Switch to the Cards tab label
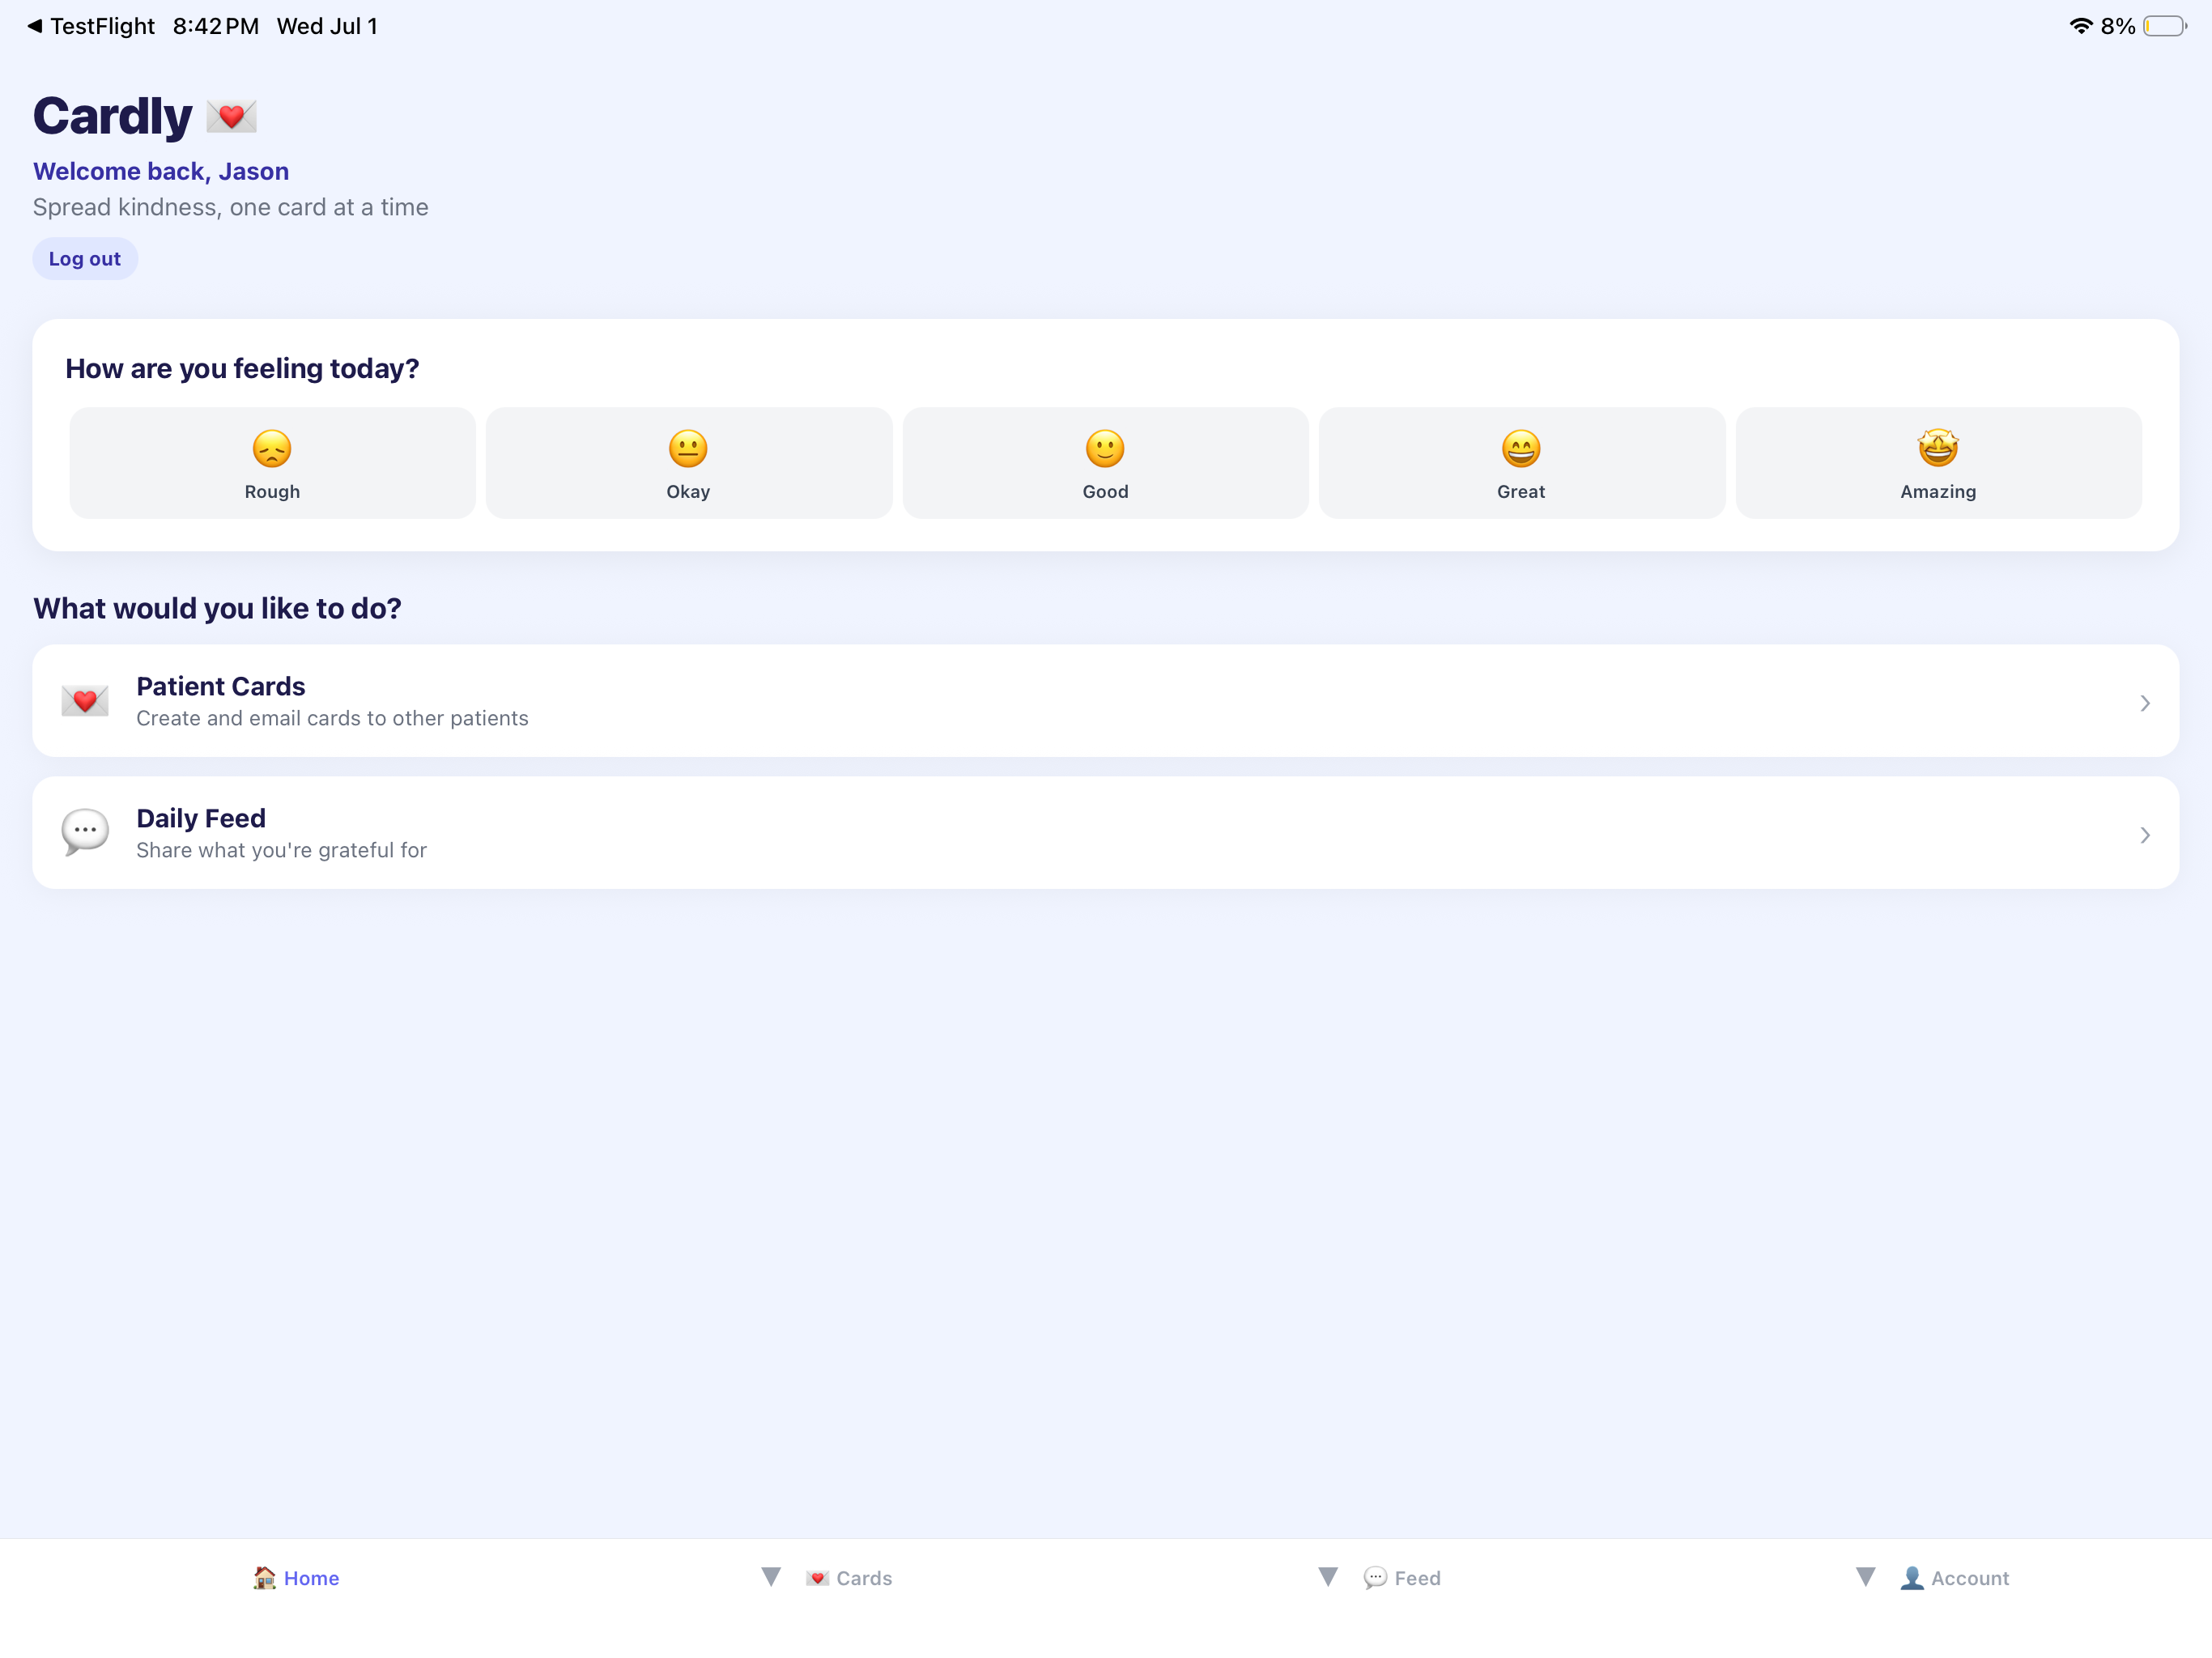Image resolution: width=2212 pixels, height=1658 pixels. pos(864,1578)
